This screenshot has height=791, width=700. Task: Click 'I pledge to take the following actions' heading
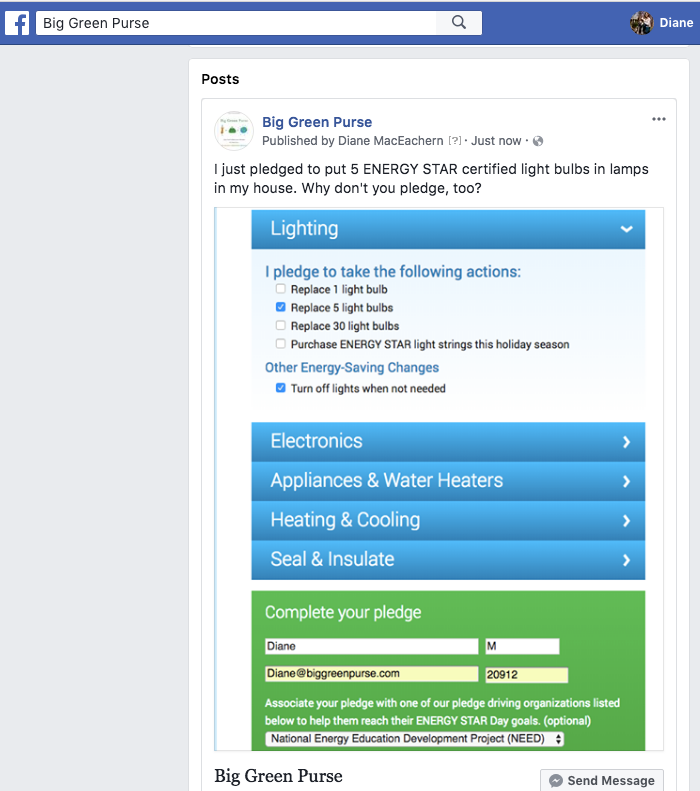pyautogui.click(x=393, y=272)
